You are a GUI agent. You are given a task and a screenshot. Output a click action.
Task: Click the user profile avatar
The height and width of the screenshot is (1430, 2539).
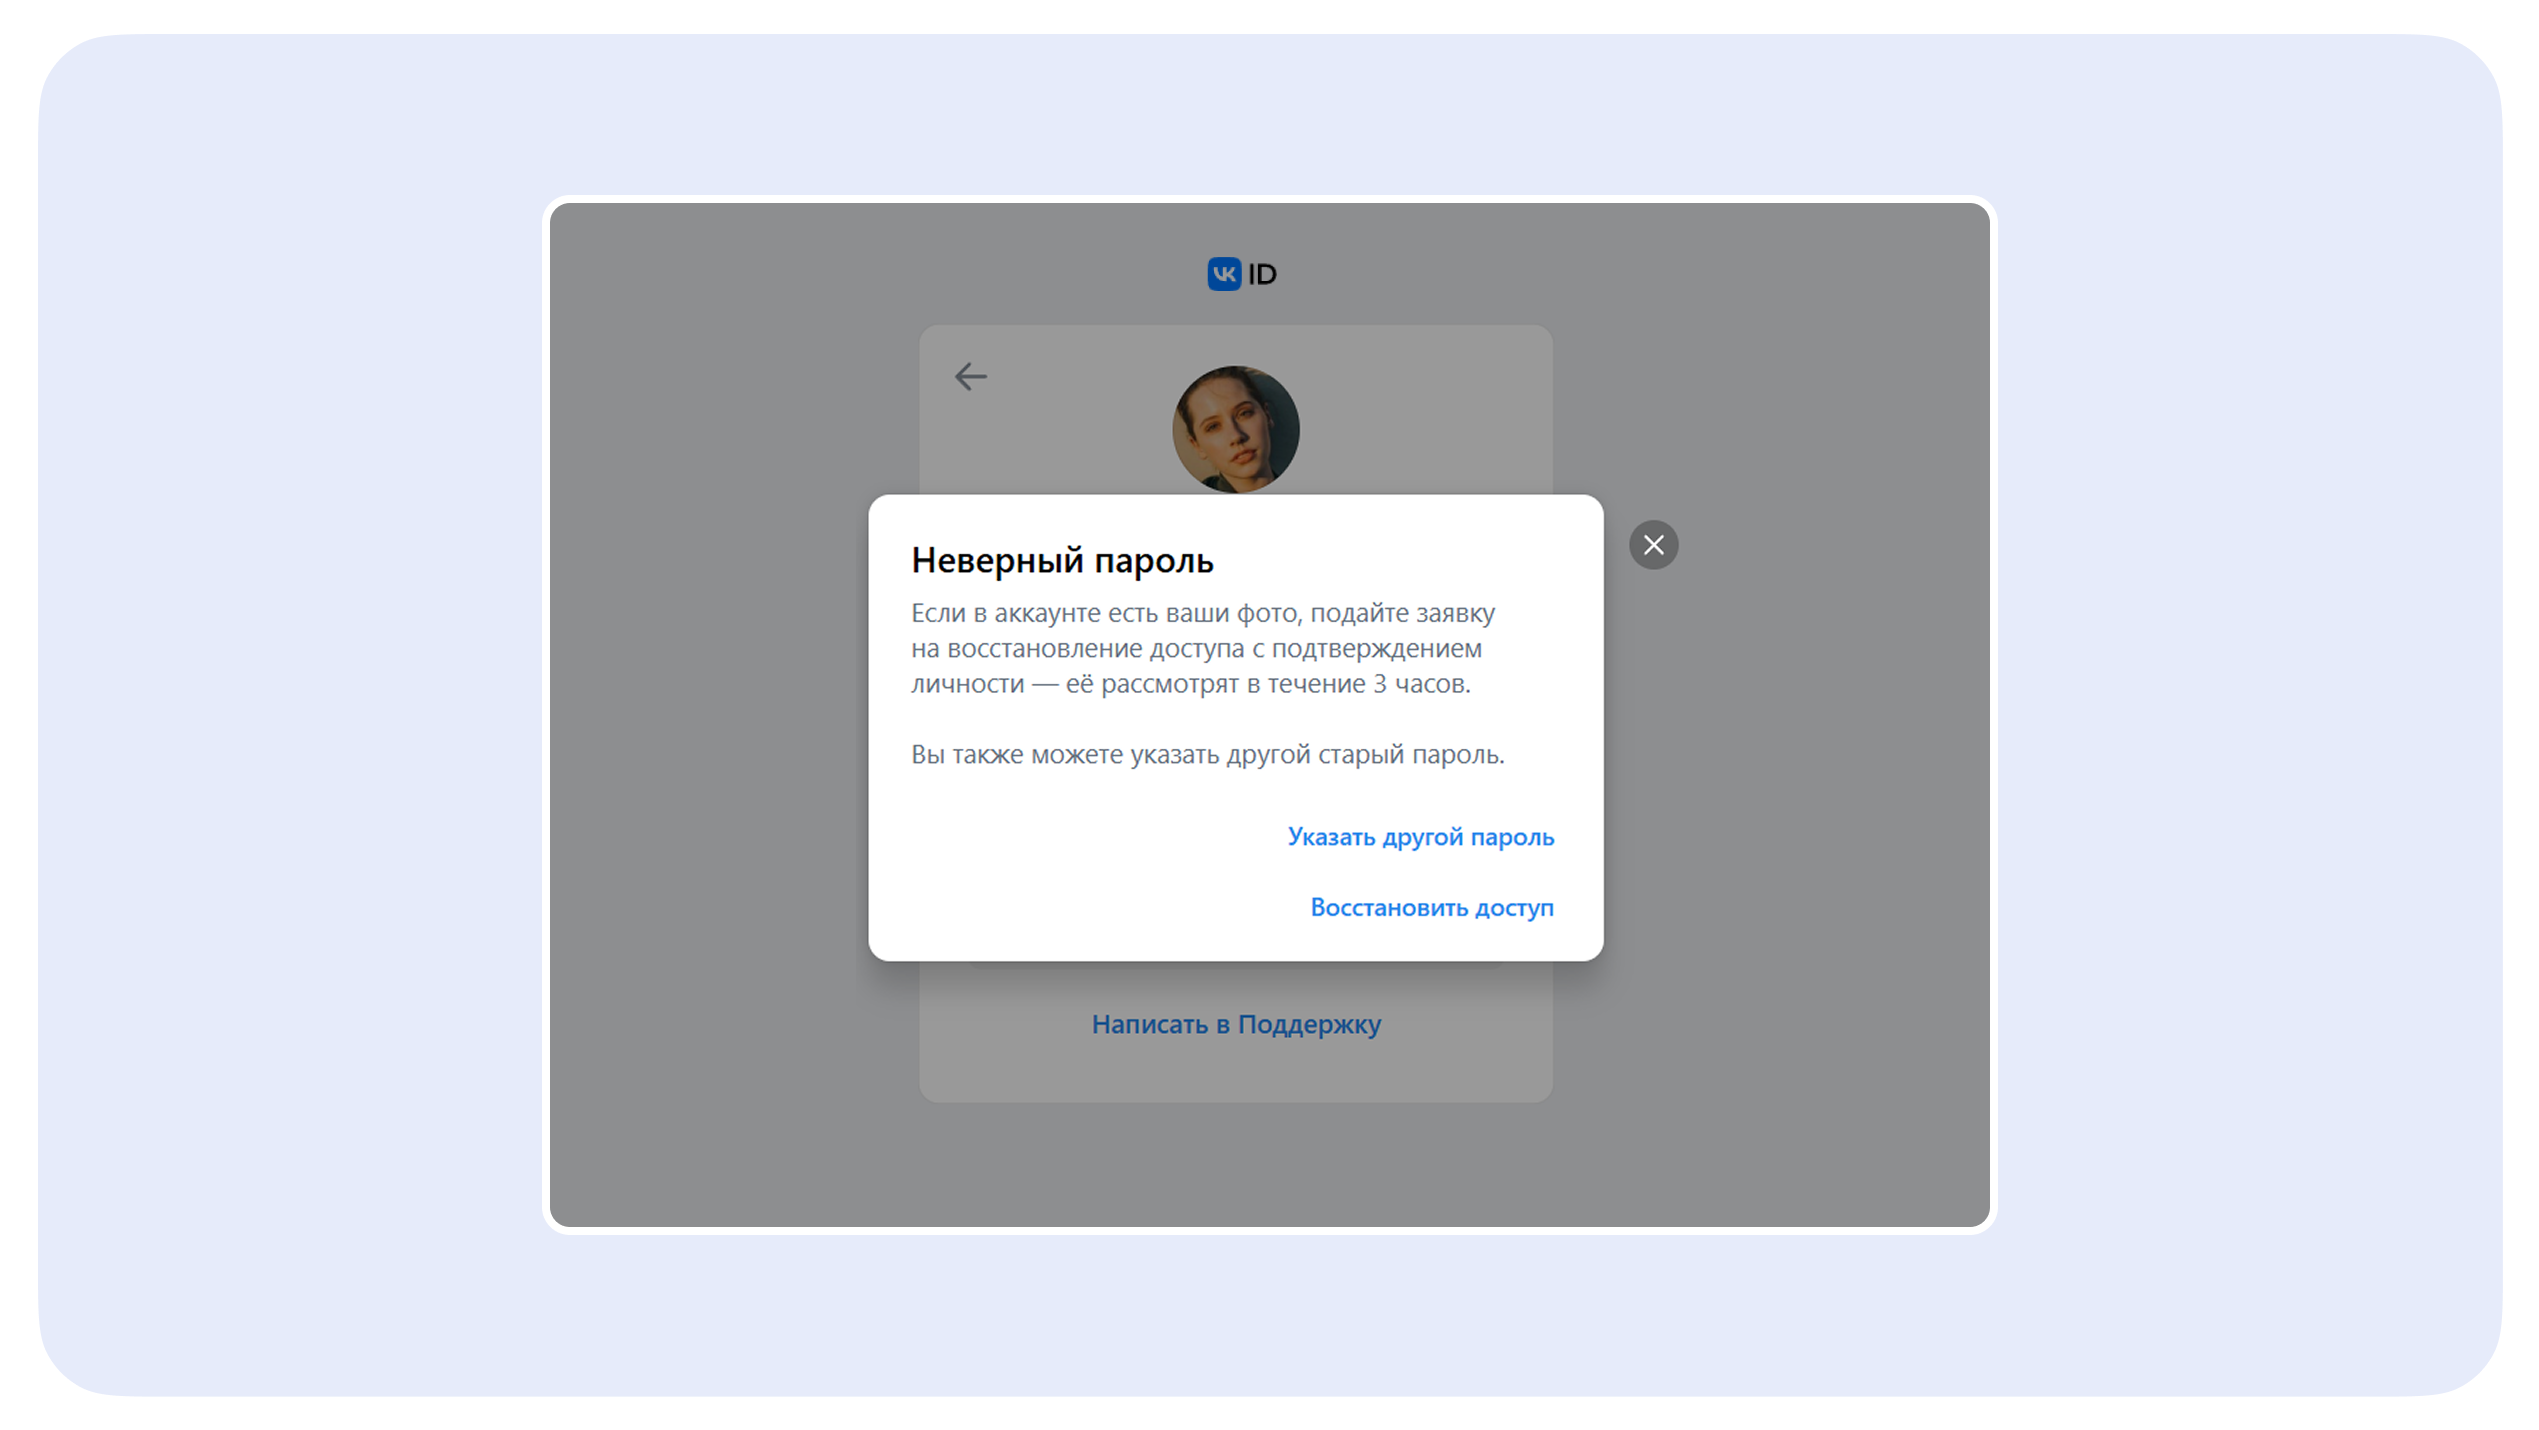pos(1235,430)
